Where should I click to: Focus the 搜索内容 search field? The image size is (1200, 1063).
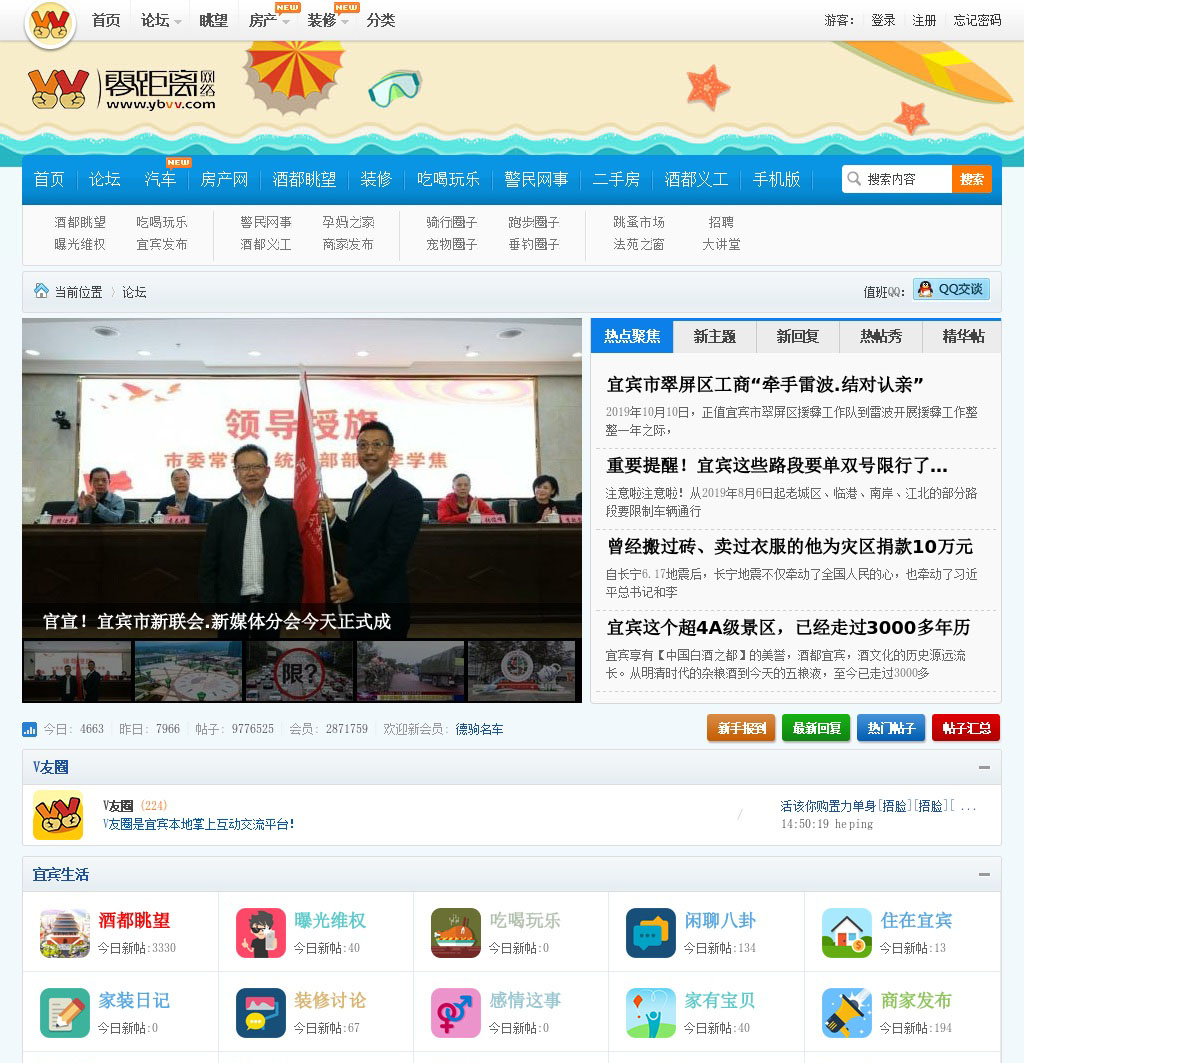pyautogui.click(x=907, y=179)
